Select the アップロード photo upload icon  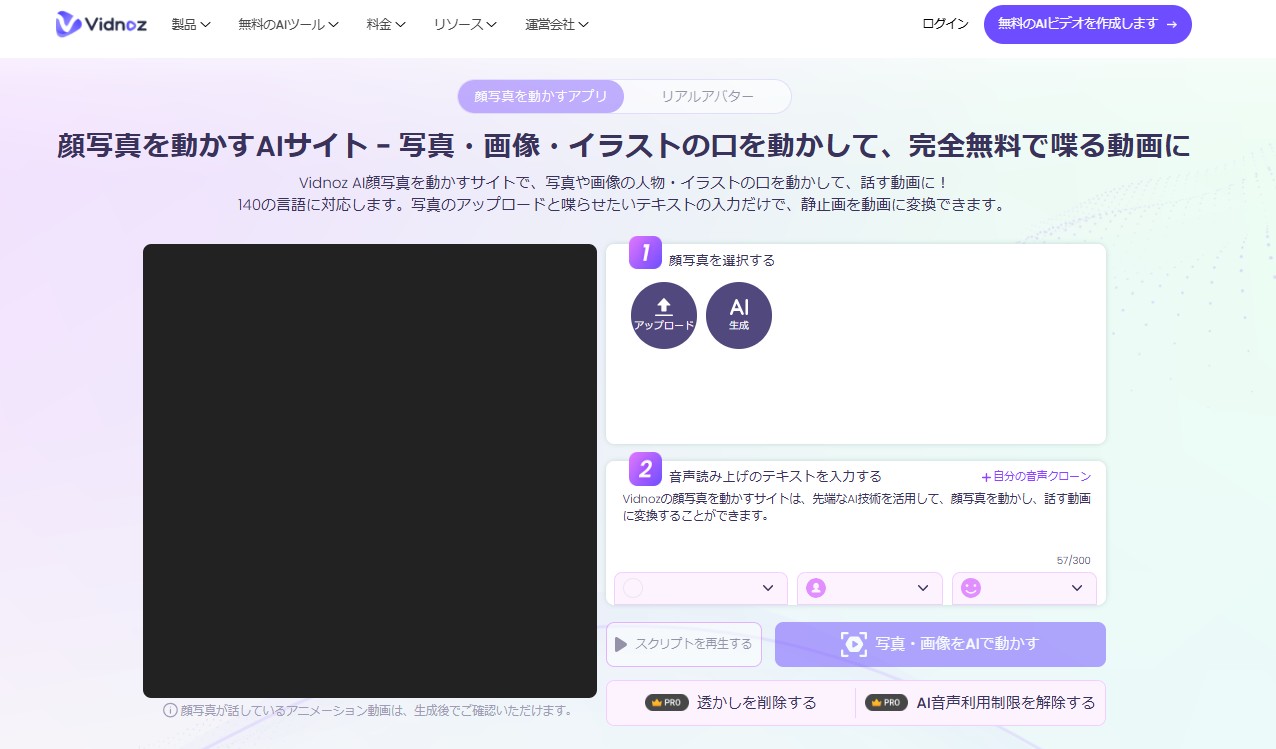click(663, 315)
